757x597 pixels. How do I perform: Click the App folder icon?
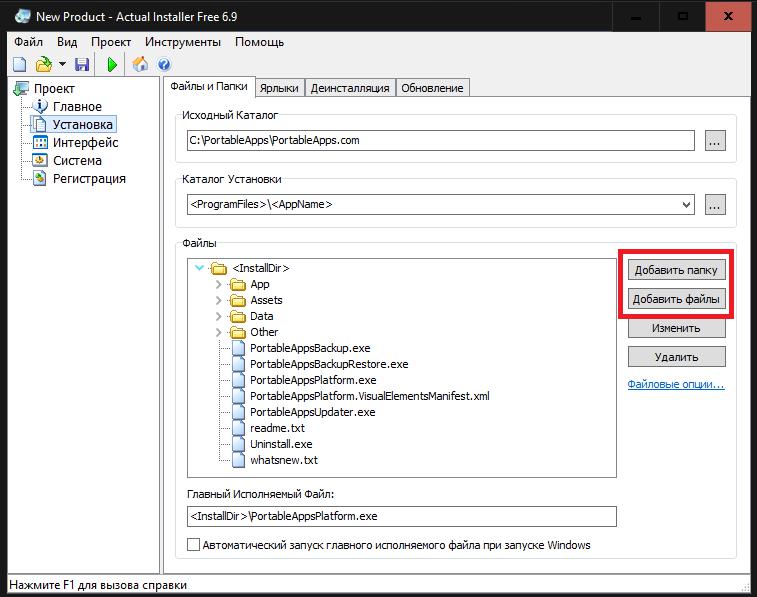click(x=238, y=285)
